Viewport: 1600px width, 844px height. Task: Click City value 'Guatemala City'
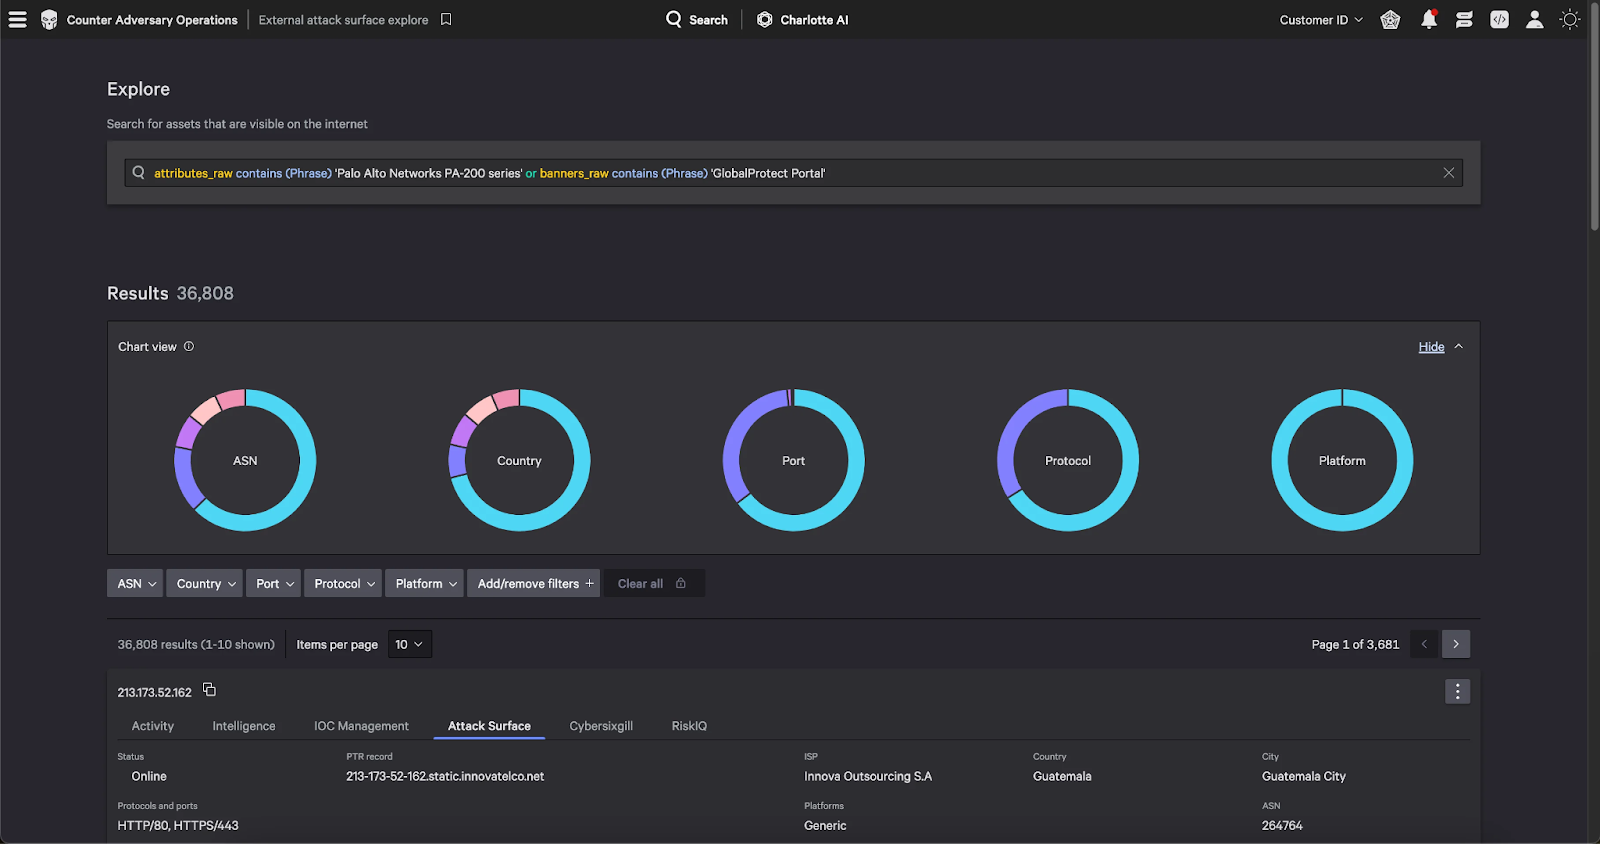click(1304, 776)
